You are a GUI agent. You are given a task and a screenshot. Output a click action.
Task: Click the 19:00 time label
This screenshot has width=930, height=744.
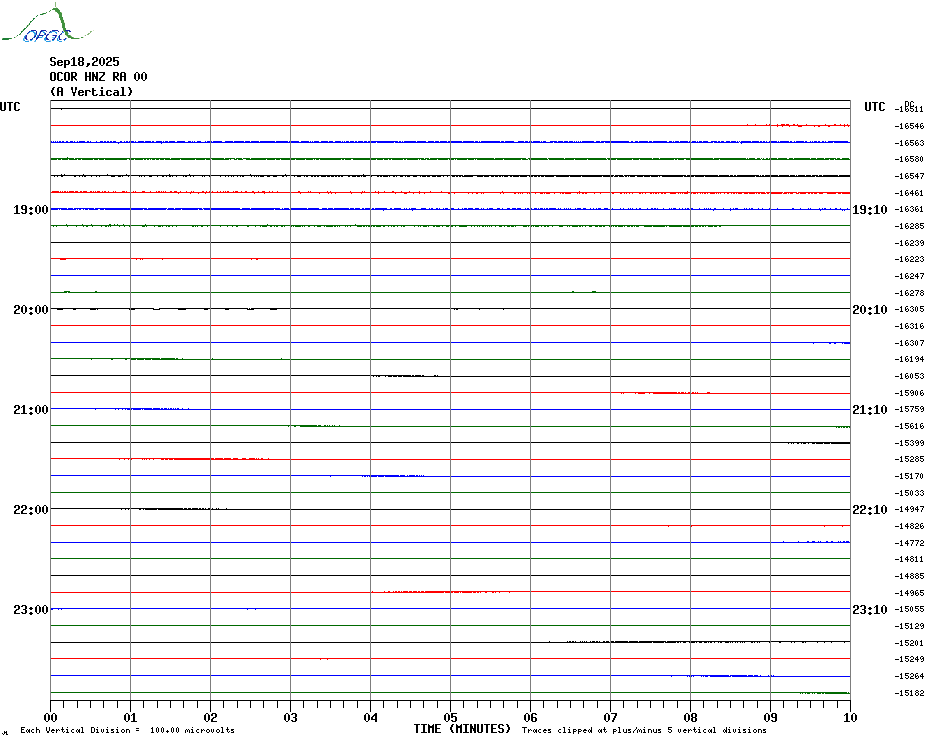point(31,209)
